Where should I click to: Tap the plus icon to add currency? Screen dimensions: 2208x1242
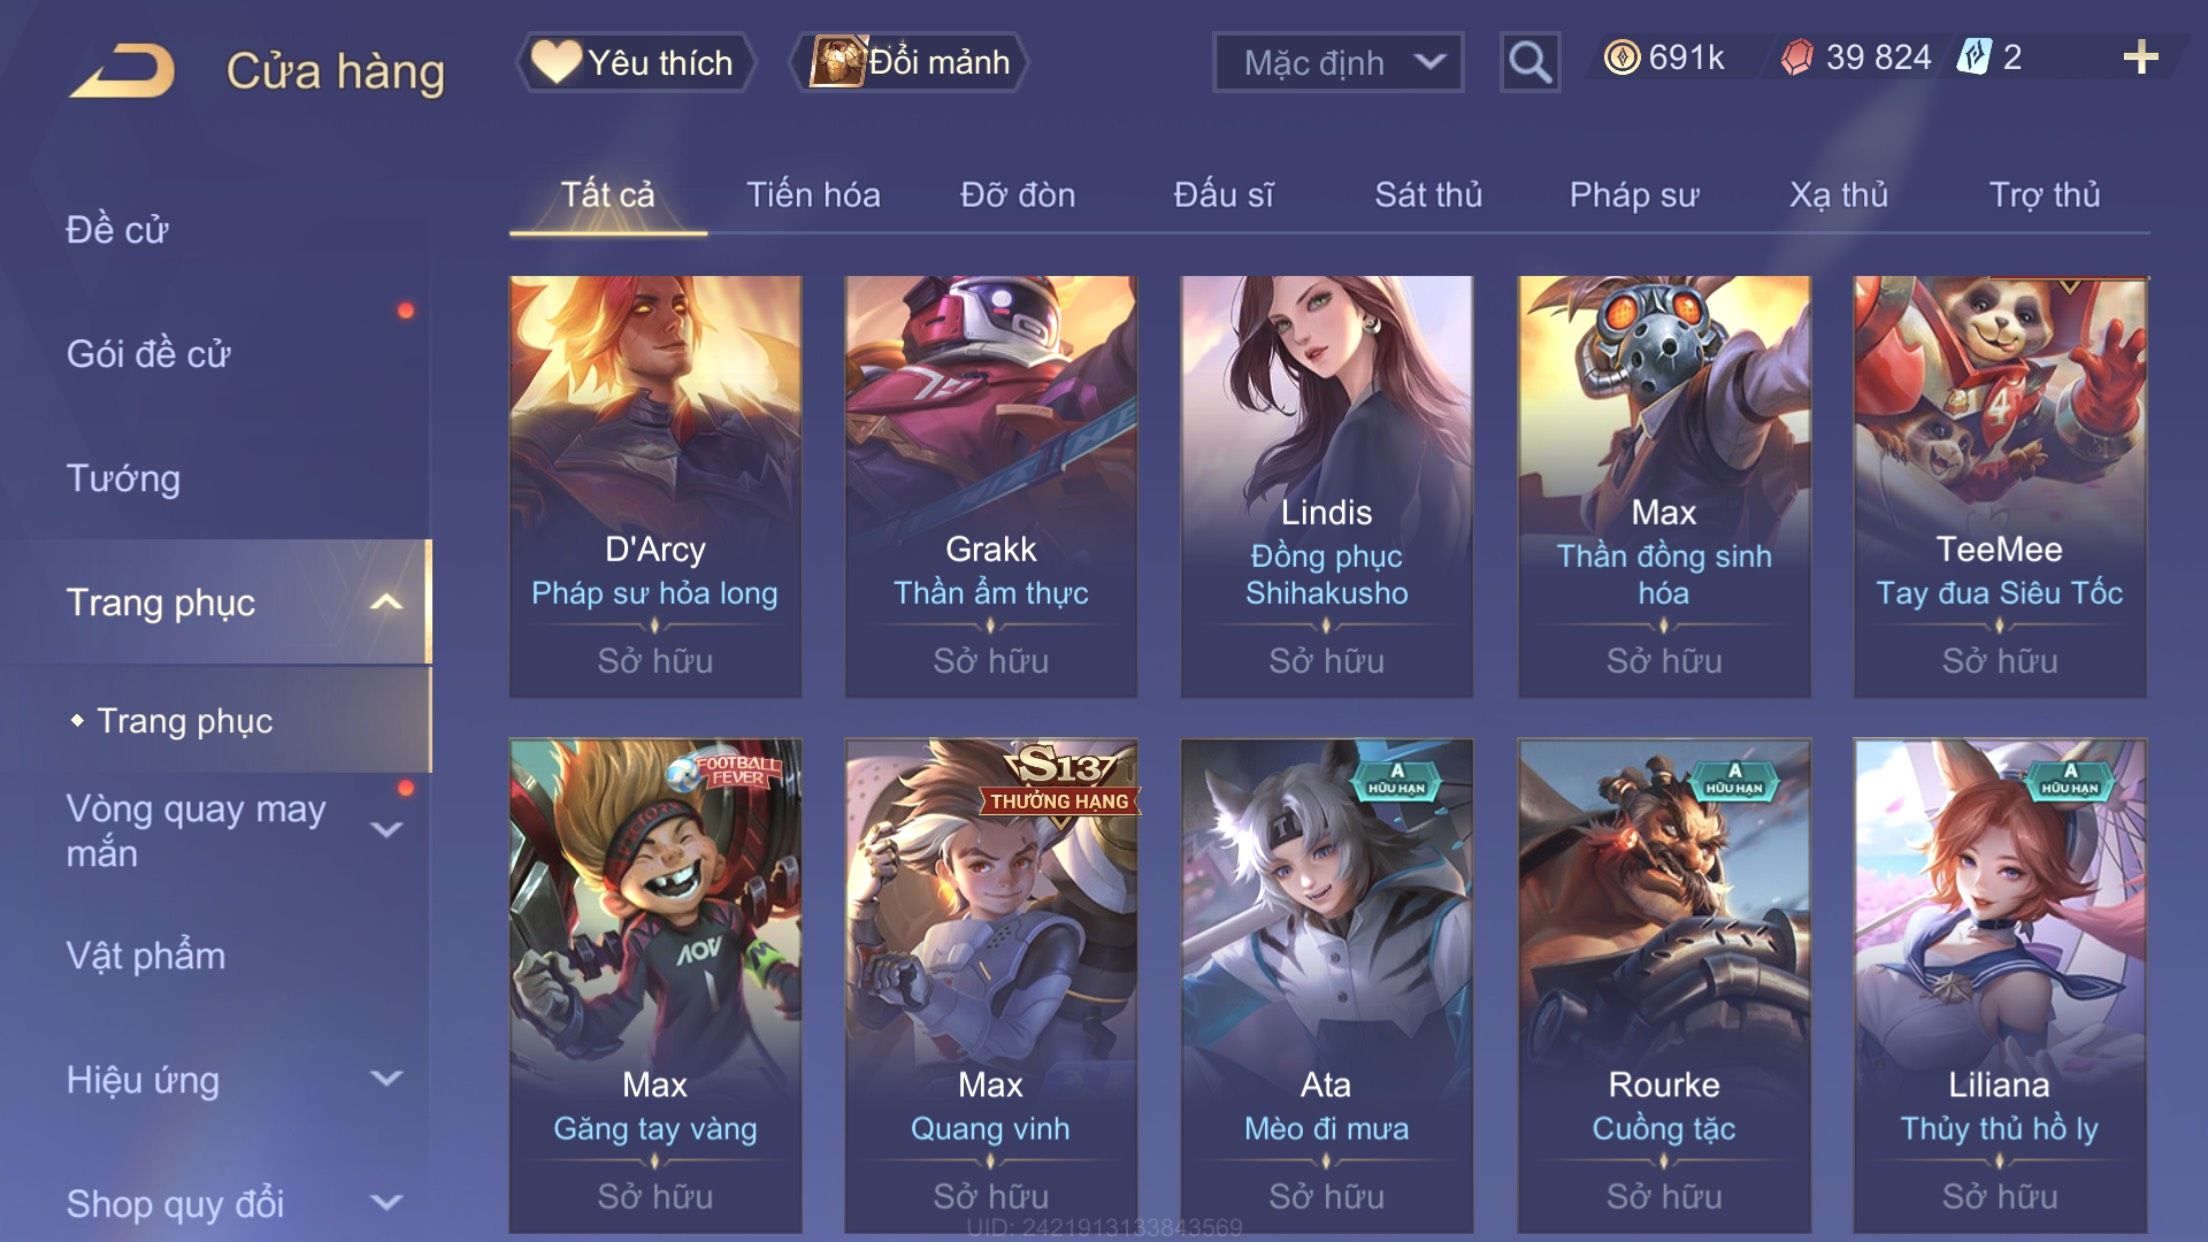(x=2140, y=57)
